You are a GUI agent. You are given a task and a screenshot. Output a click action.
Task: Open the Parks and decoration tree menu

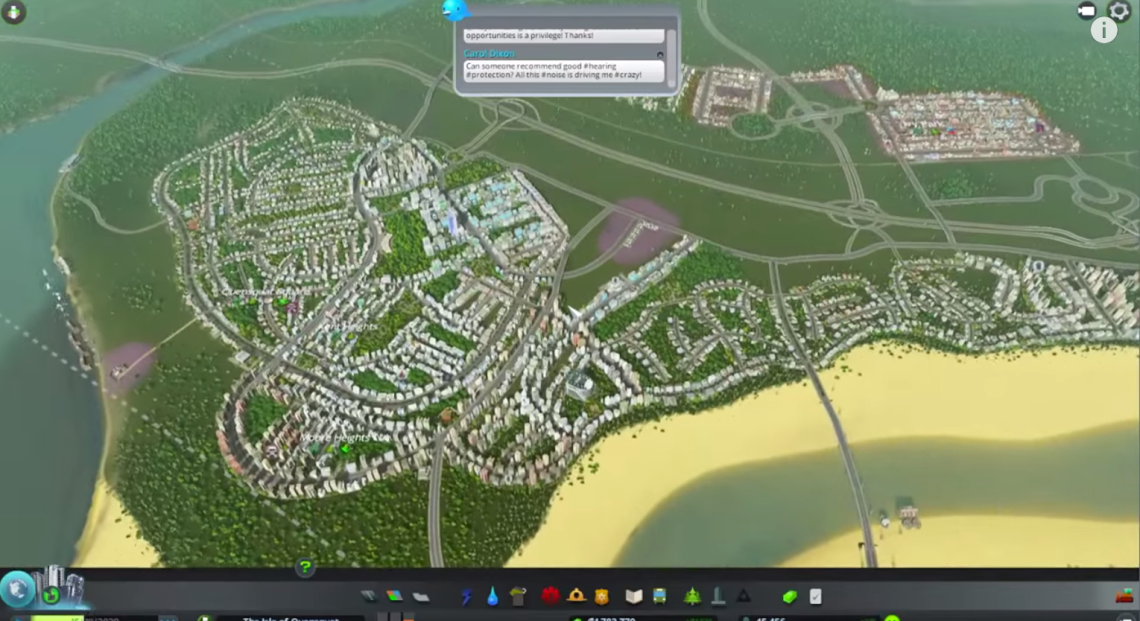pyautogui.click(x=692, y=597)
